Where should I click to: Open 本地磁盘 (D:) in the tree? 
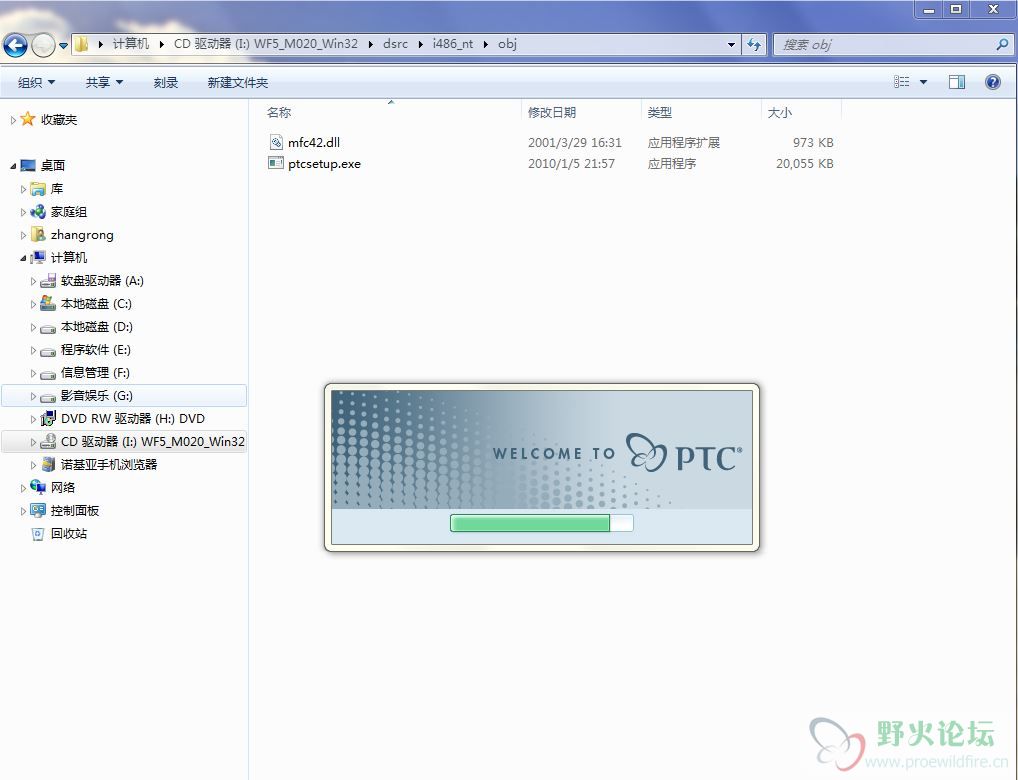click(x=97, y=327)
